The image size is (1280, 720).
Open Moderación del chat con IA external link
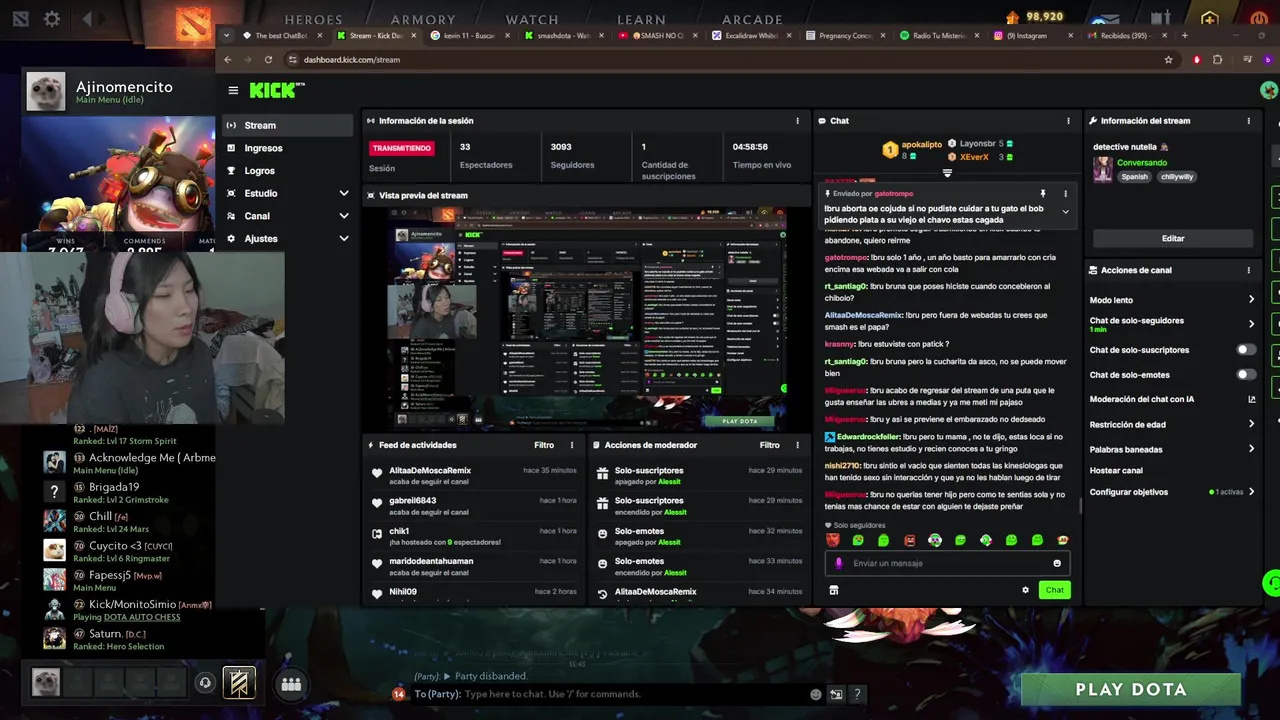[x=1252, y=399]
